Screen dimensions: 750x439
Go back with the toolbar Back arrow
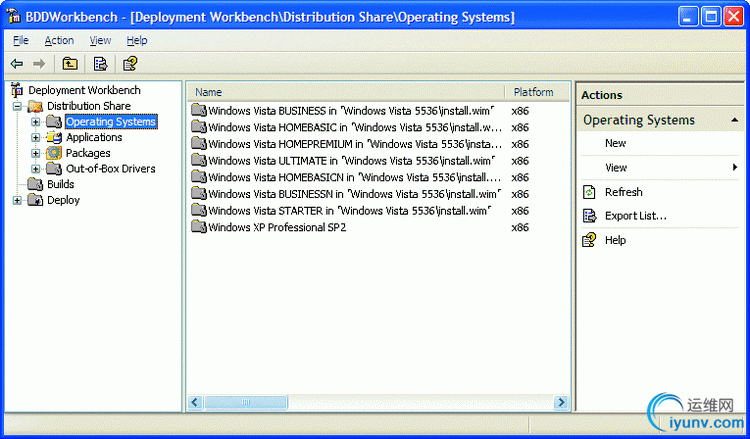click(x=17, y=64)
